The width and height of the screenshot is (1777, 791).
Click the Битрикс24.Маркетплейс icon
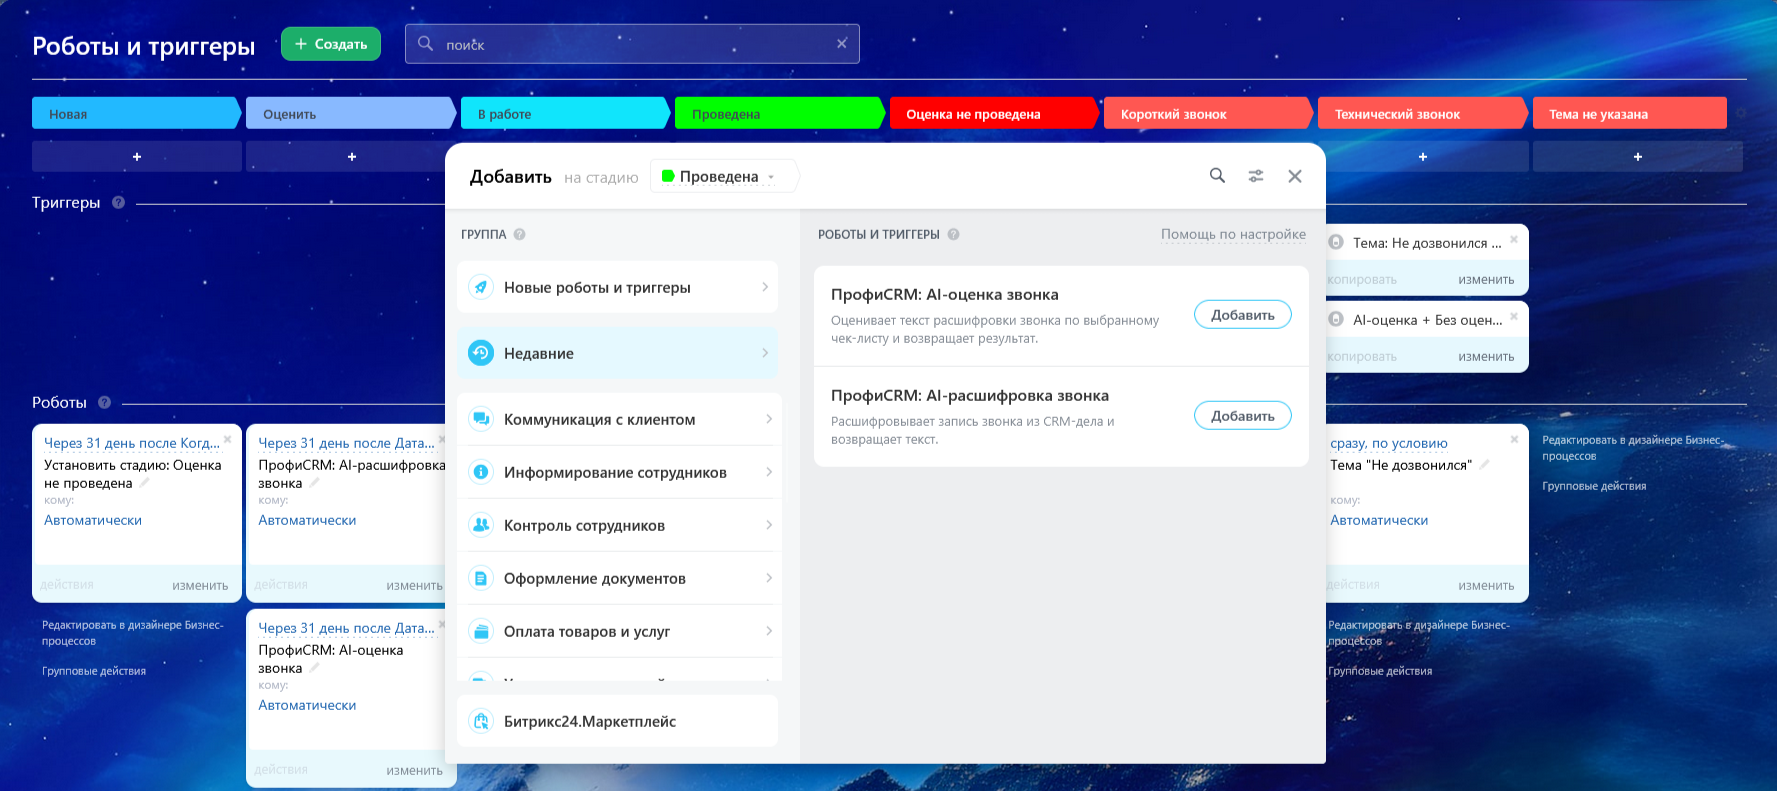(x=481, y=721)
